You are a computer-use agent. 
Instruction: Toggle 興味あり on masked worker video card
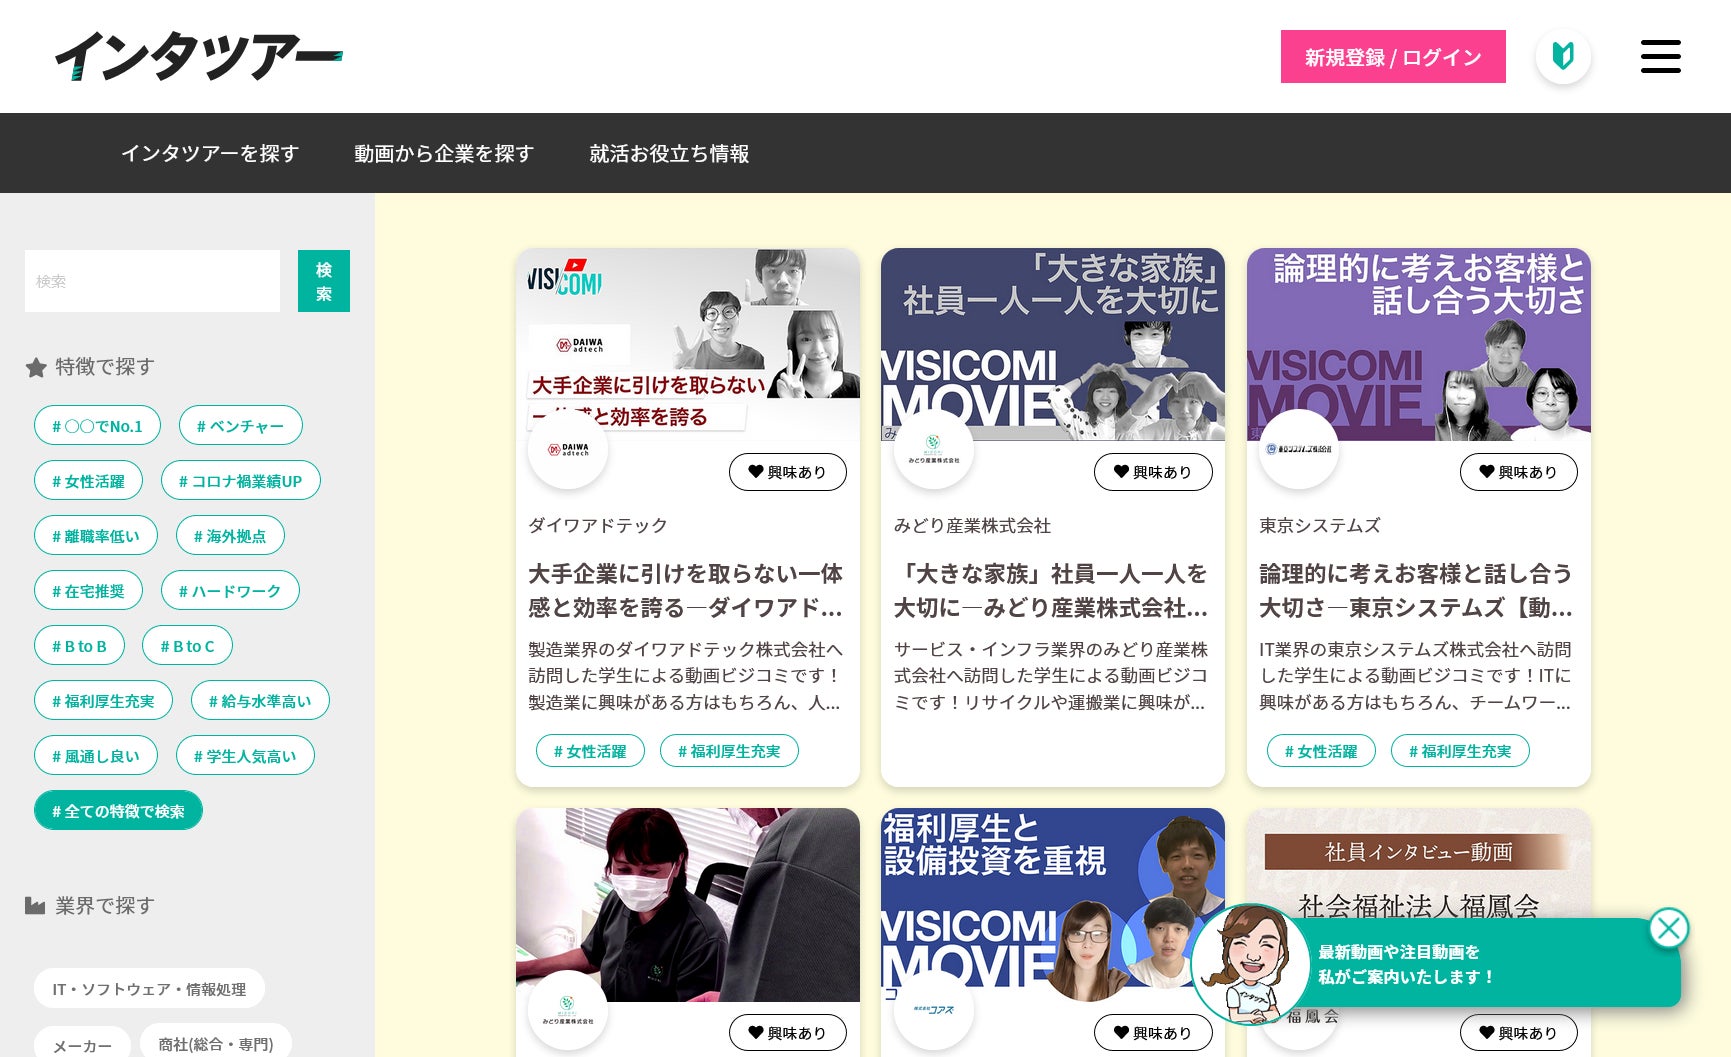click(788, 1033)
